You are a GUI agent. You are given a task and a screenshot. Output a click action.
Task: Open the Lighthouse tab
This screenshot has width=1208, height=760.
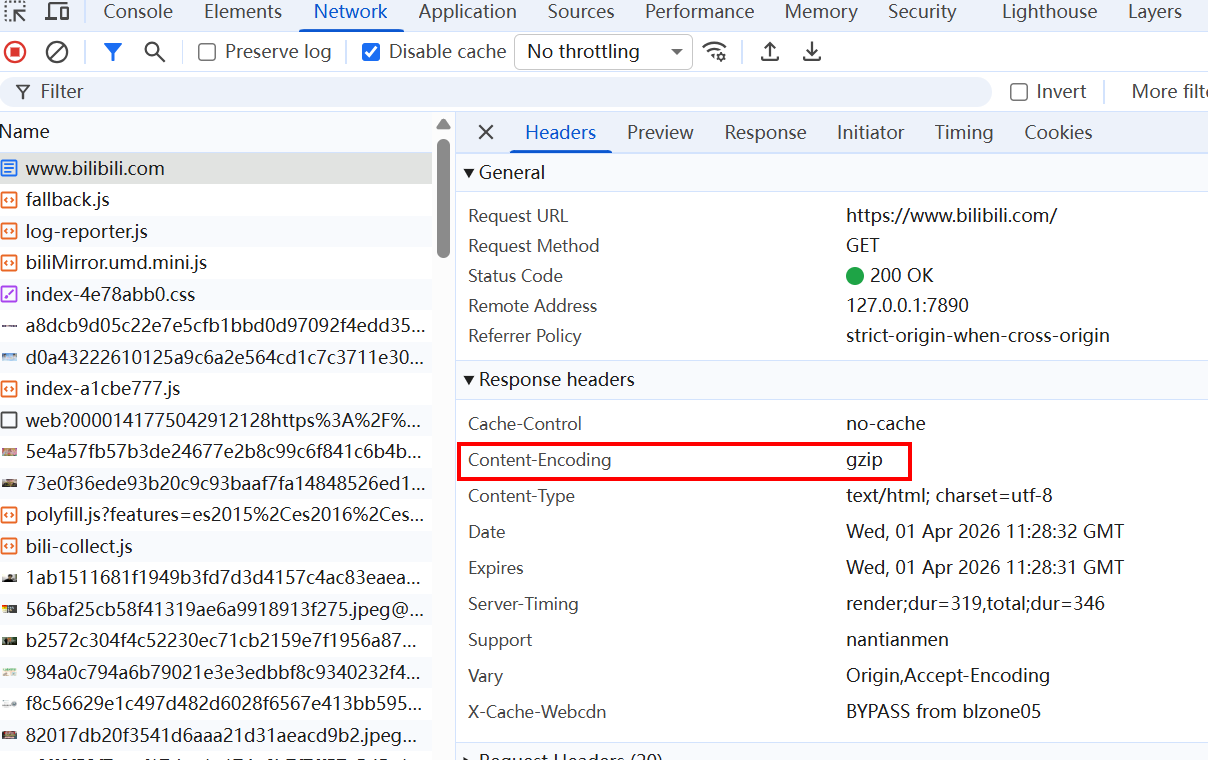pyautogui.click(x=1050, y=12)
